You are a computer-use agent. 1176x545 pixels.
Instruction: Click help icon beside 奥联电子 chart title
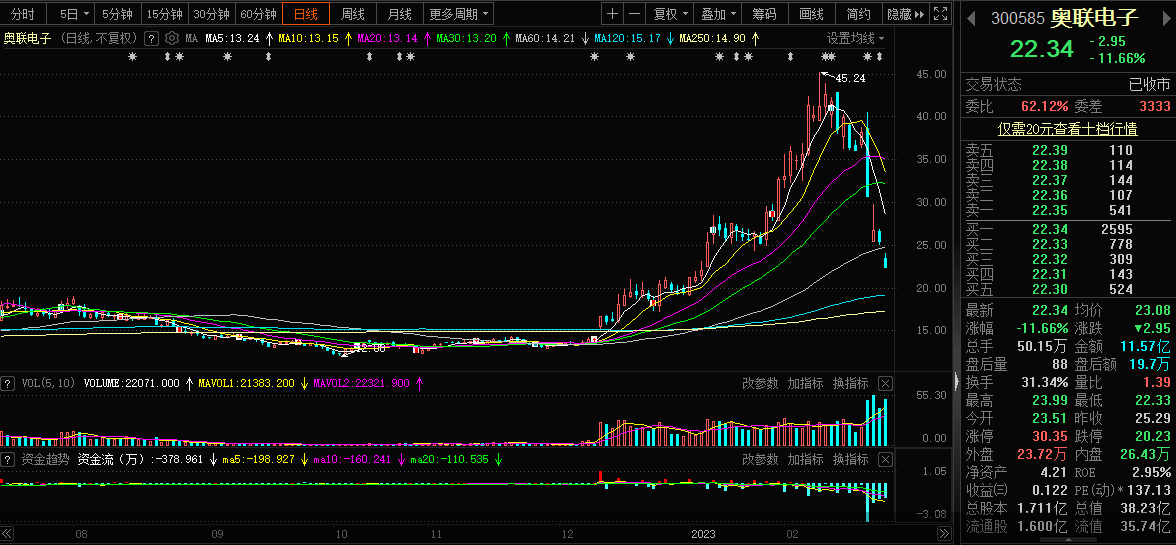click(151, 38)
